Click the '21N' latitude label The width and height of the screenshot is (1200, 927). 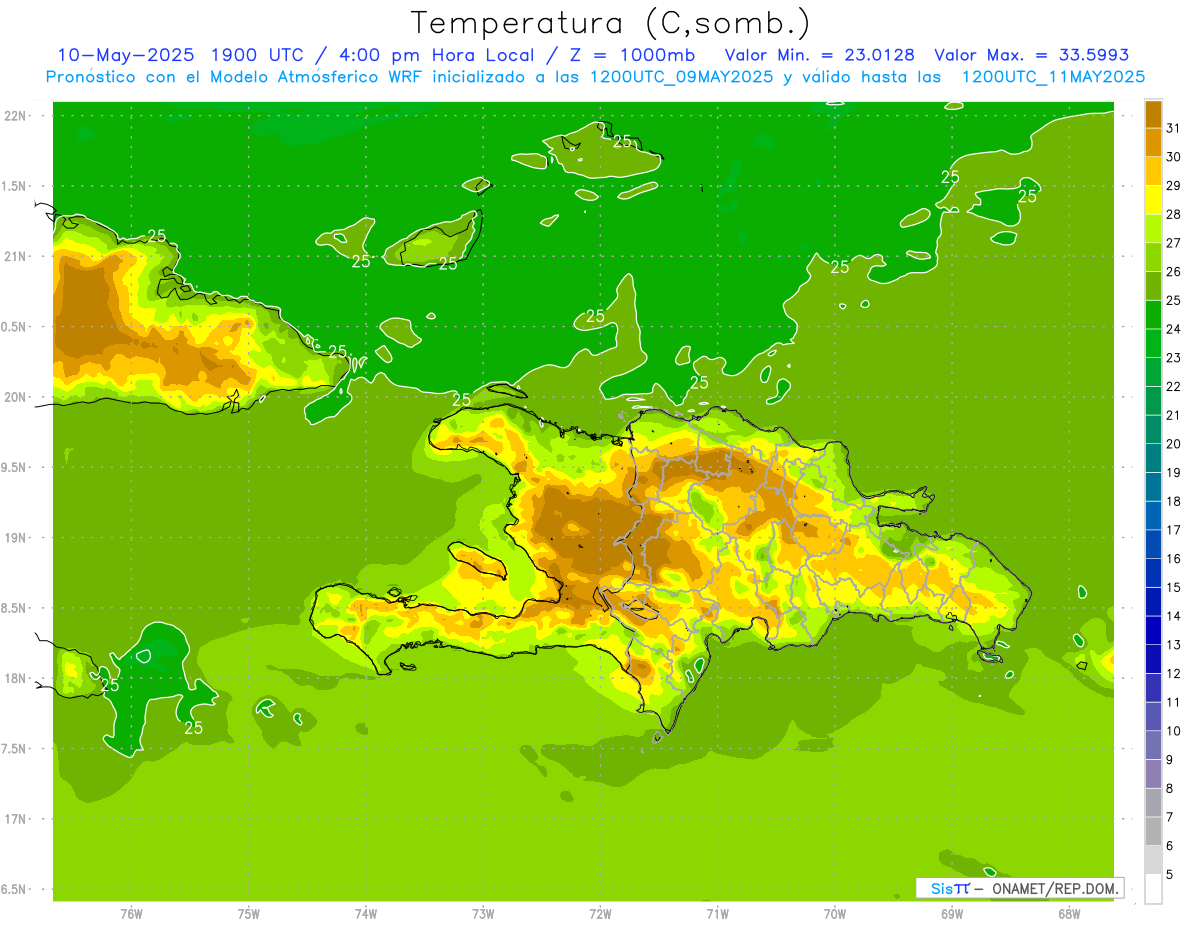pyautogui.click(x=15, y=256)
